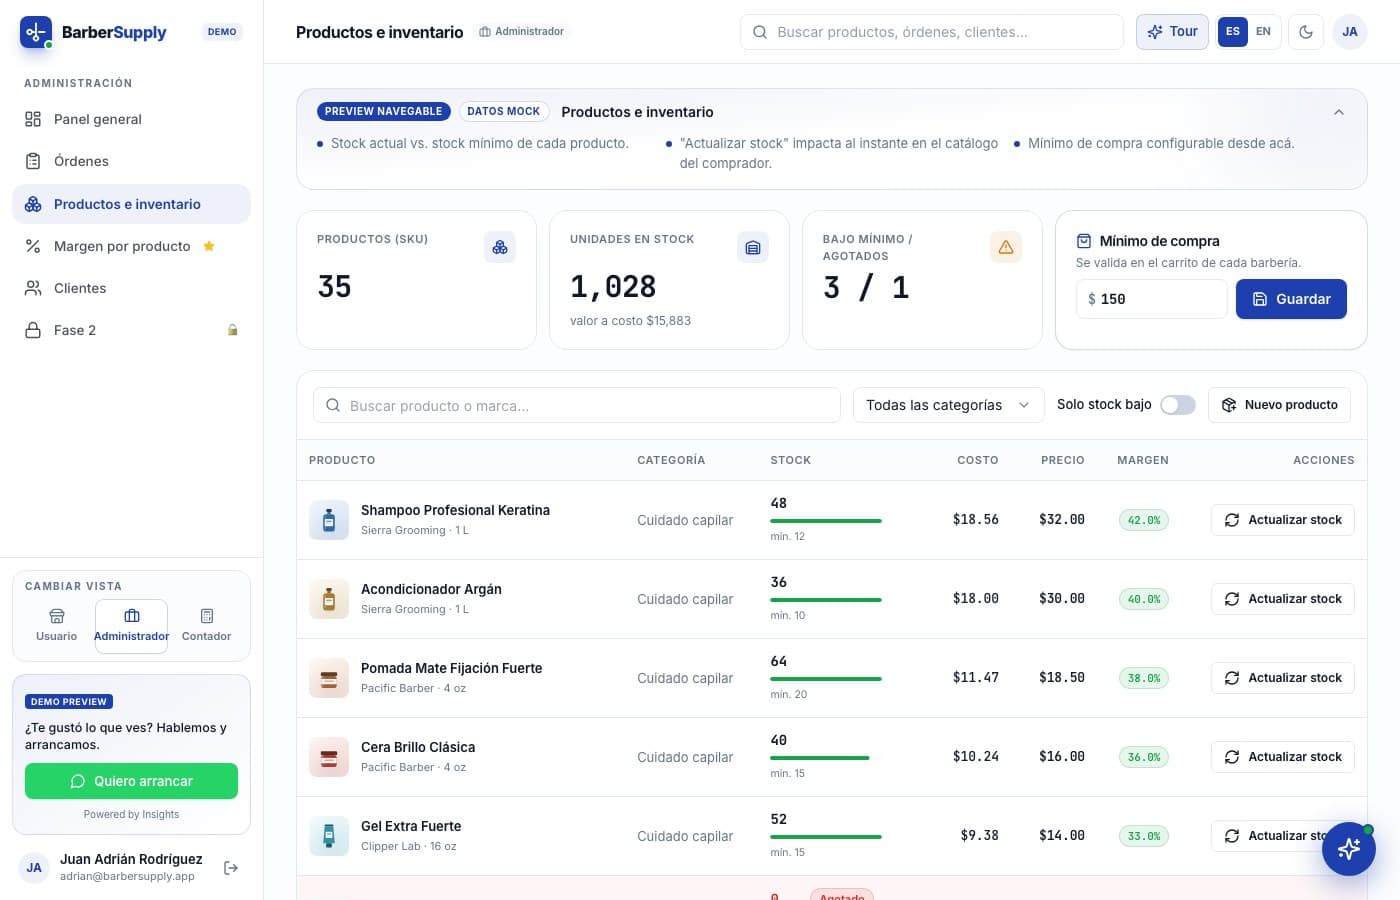This screenshot has width=1400, height=900.
Task: Open the floating sparkle assistant button
Action: click(x=1349, y=849)
